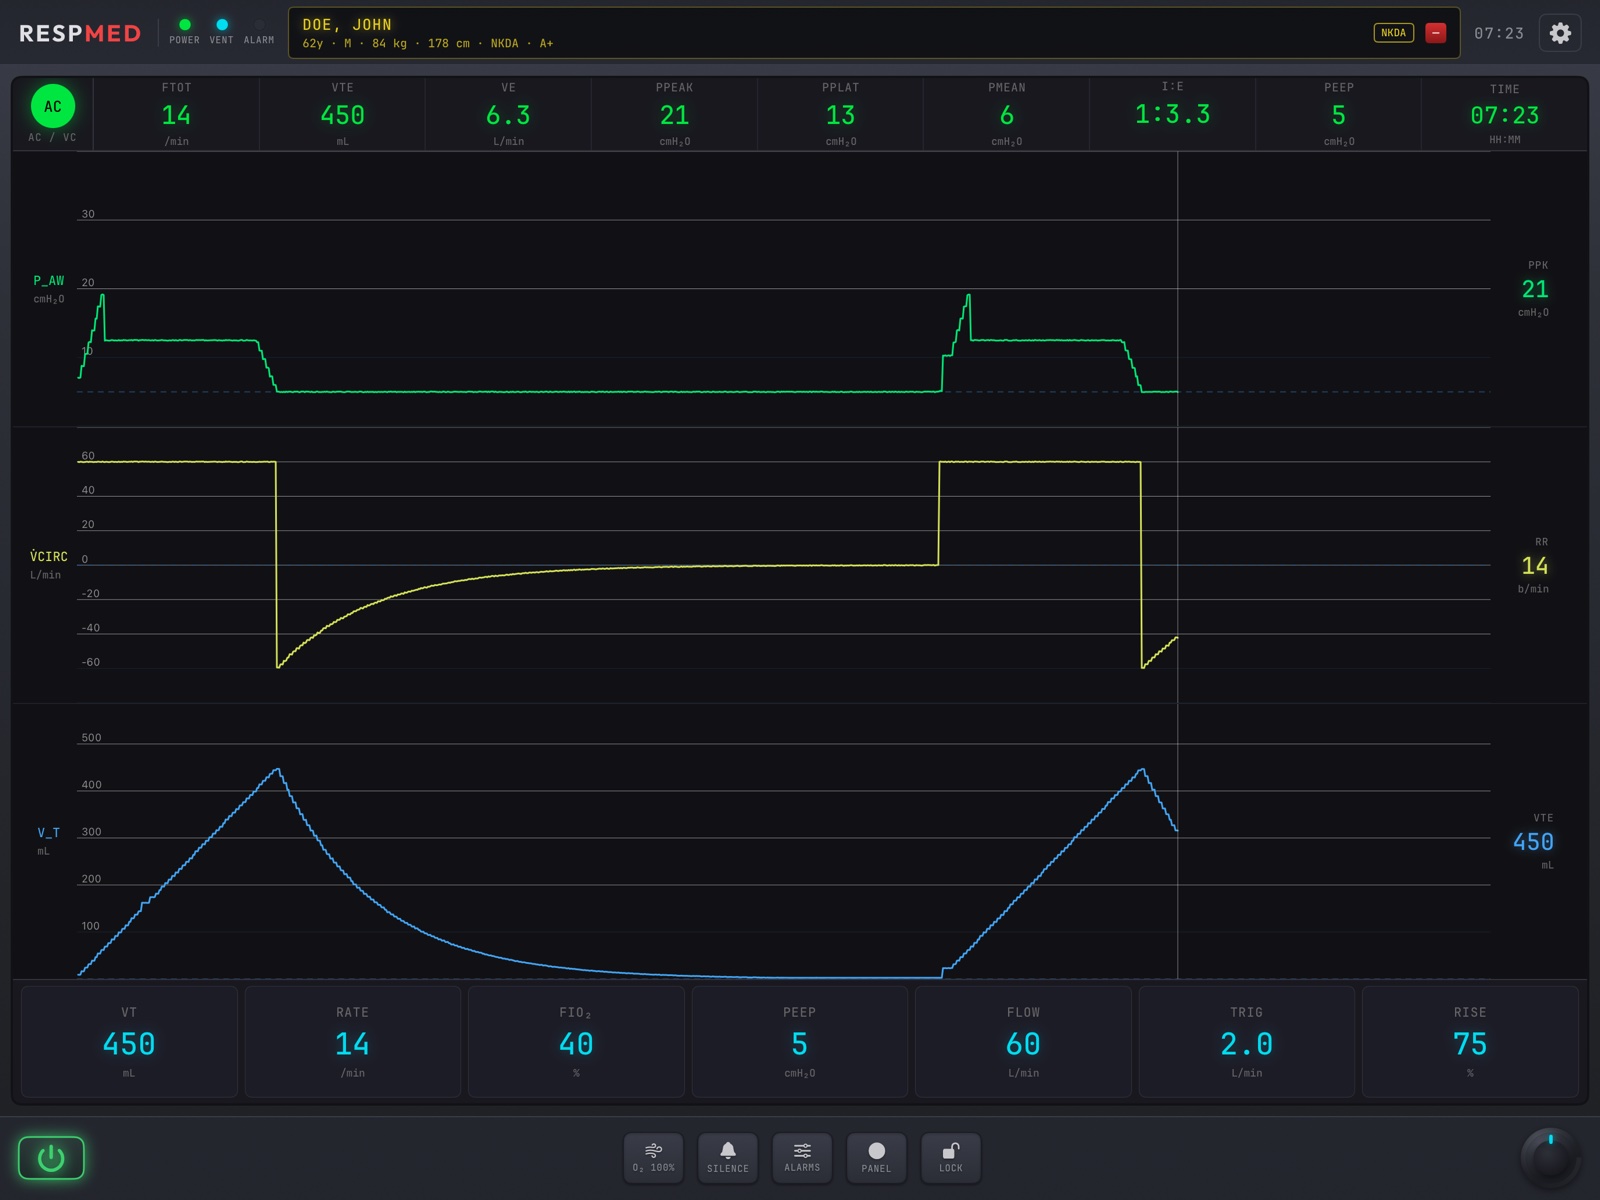
Task: Open the settings gear icon
Action: tap(1560, 33)
